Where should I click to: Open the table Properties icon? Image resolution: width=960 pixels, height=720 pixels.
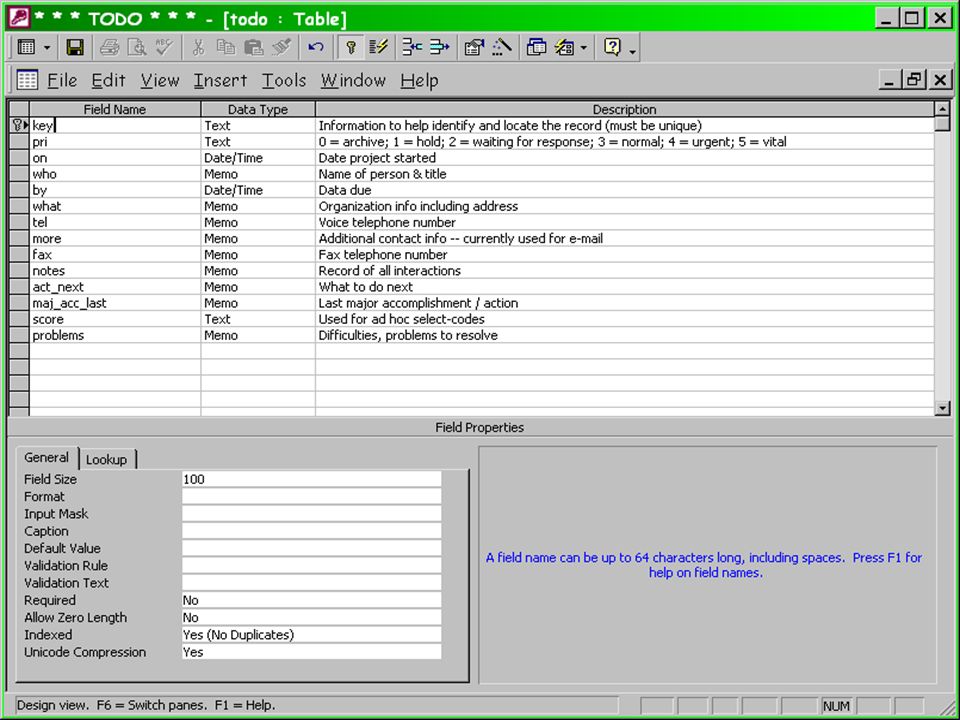click(x=474, y=47)
